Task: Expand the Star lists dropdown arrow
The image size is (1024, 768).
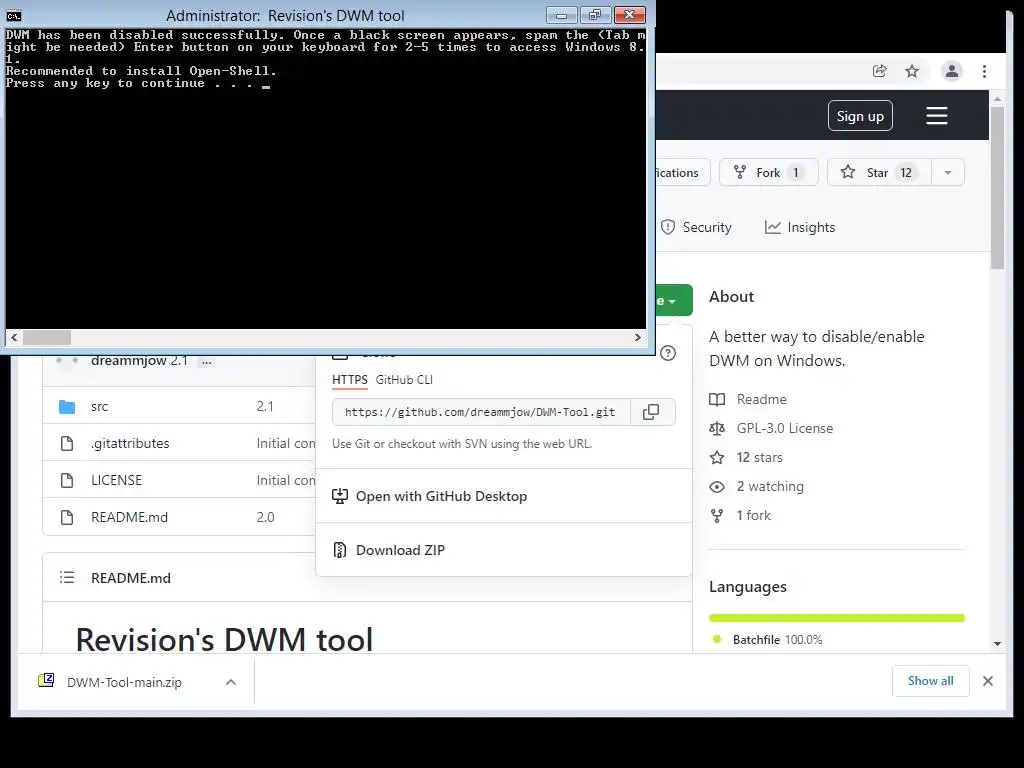Action: 948,172
